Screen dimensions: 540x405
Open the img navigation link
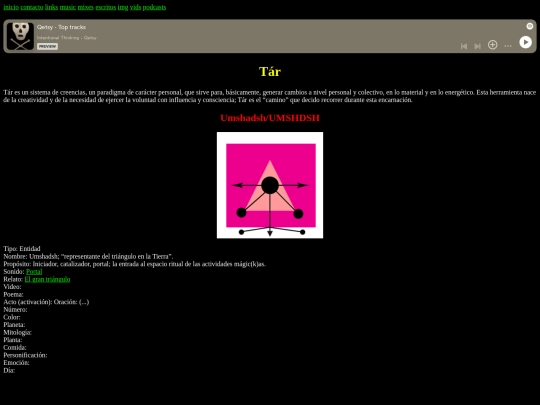pyautogui.click(x=123, y=7)
